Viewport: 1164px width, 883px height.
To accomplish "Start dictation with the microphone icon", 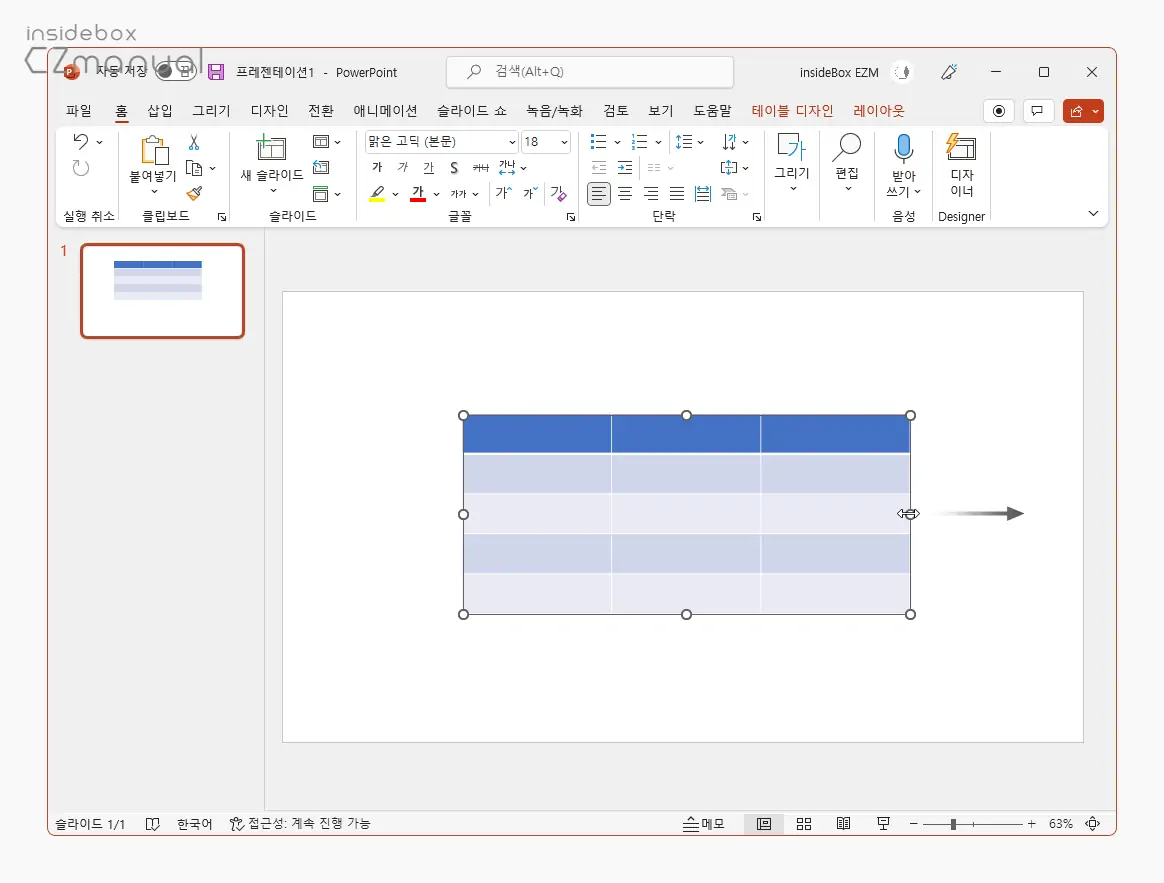I will click(903, 149).
